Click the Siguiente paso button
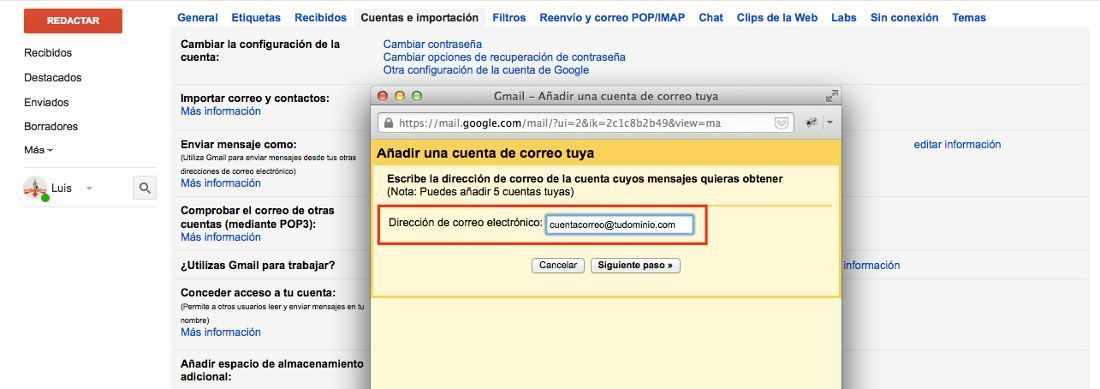The image size is (1100, 389). [636, 266]
